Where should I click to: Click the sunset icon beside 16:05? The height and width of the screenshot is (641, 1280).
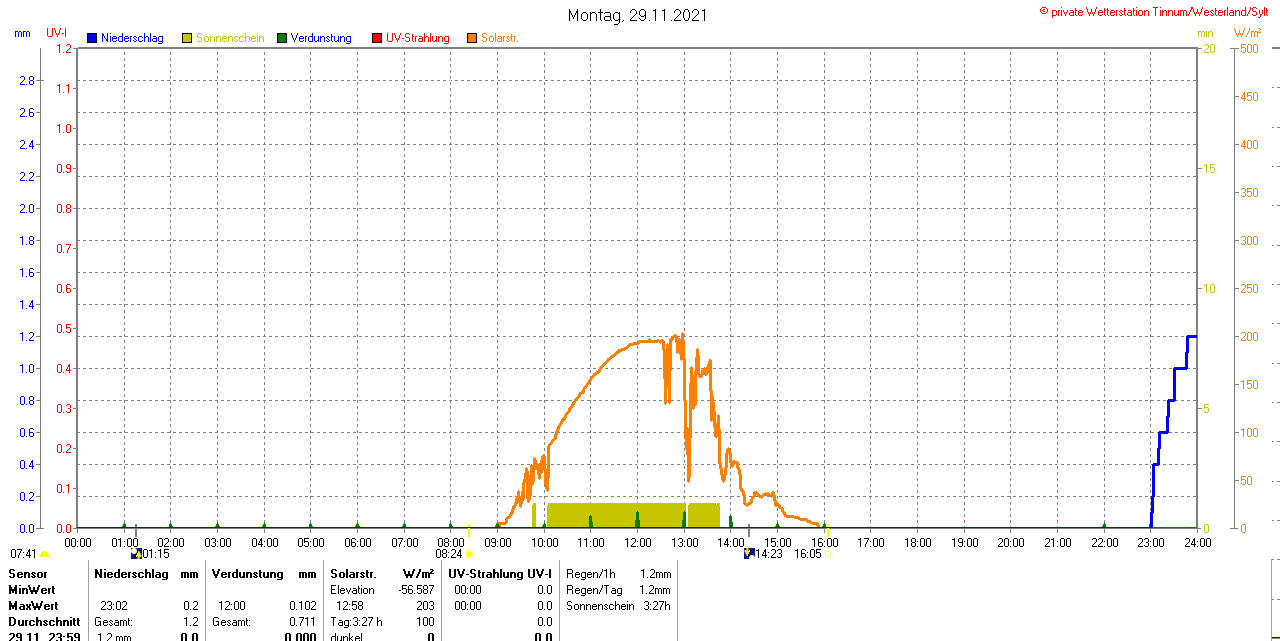click(x=828, y=553)
